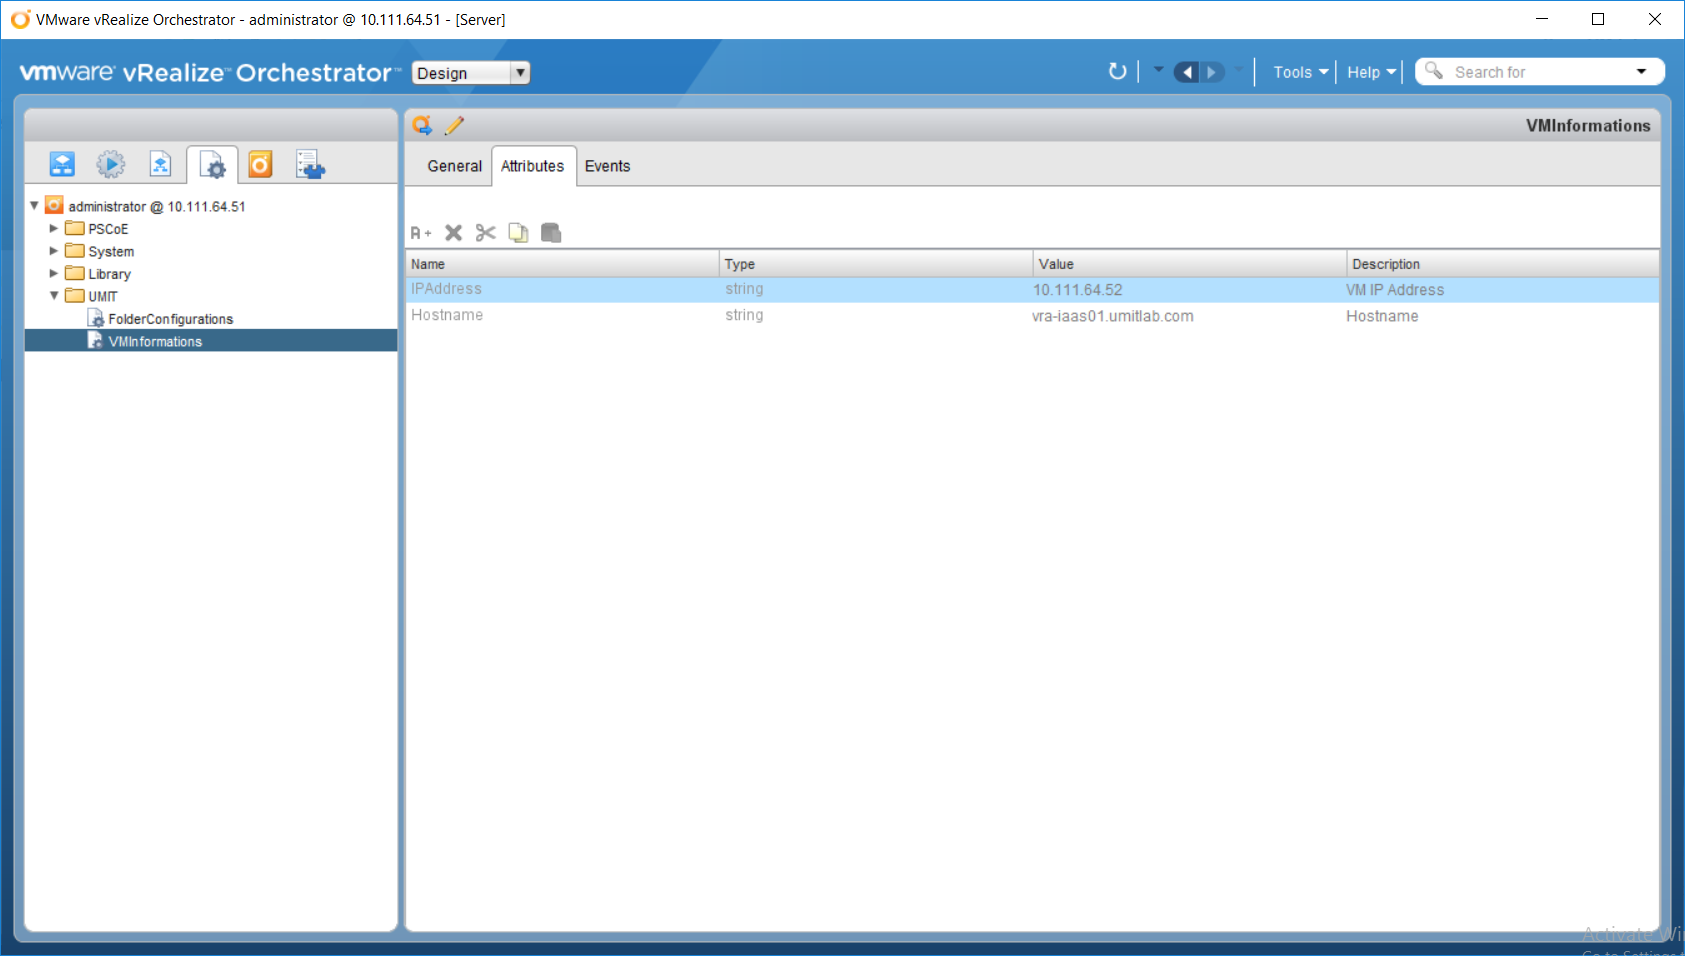The image size is (1685, 956).
Task: Switch to the Events tab
Action: click(607, 166)
